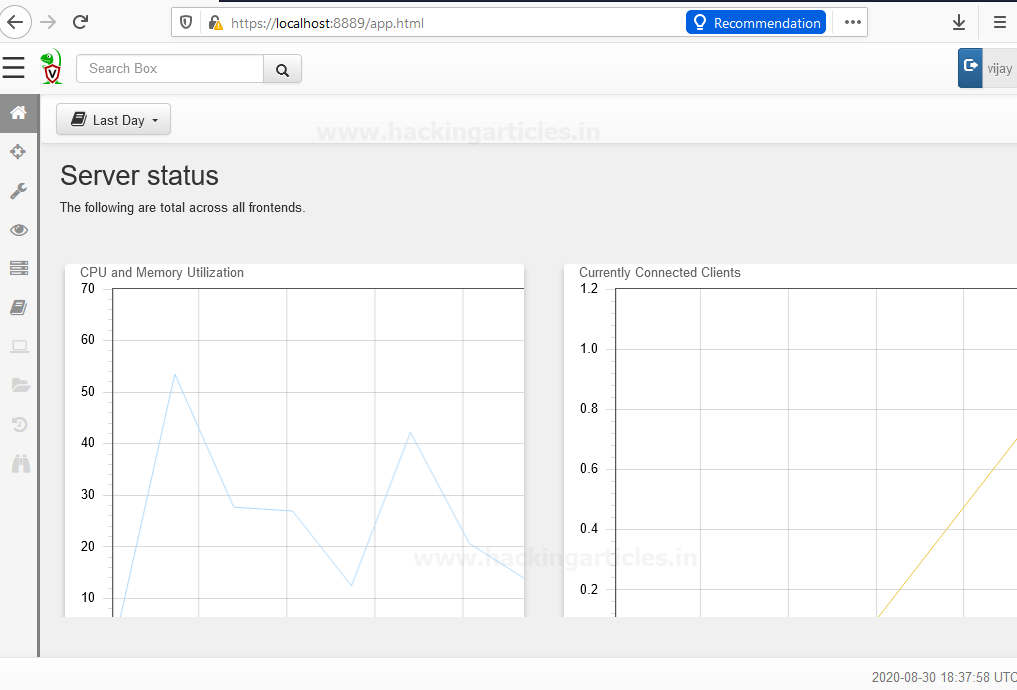Open the folder virtual filesystem icon
Viewport: 1017px width, 690px height.
click(21, 385)
